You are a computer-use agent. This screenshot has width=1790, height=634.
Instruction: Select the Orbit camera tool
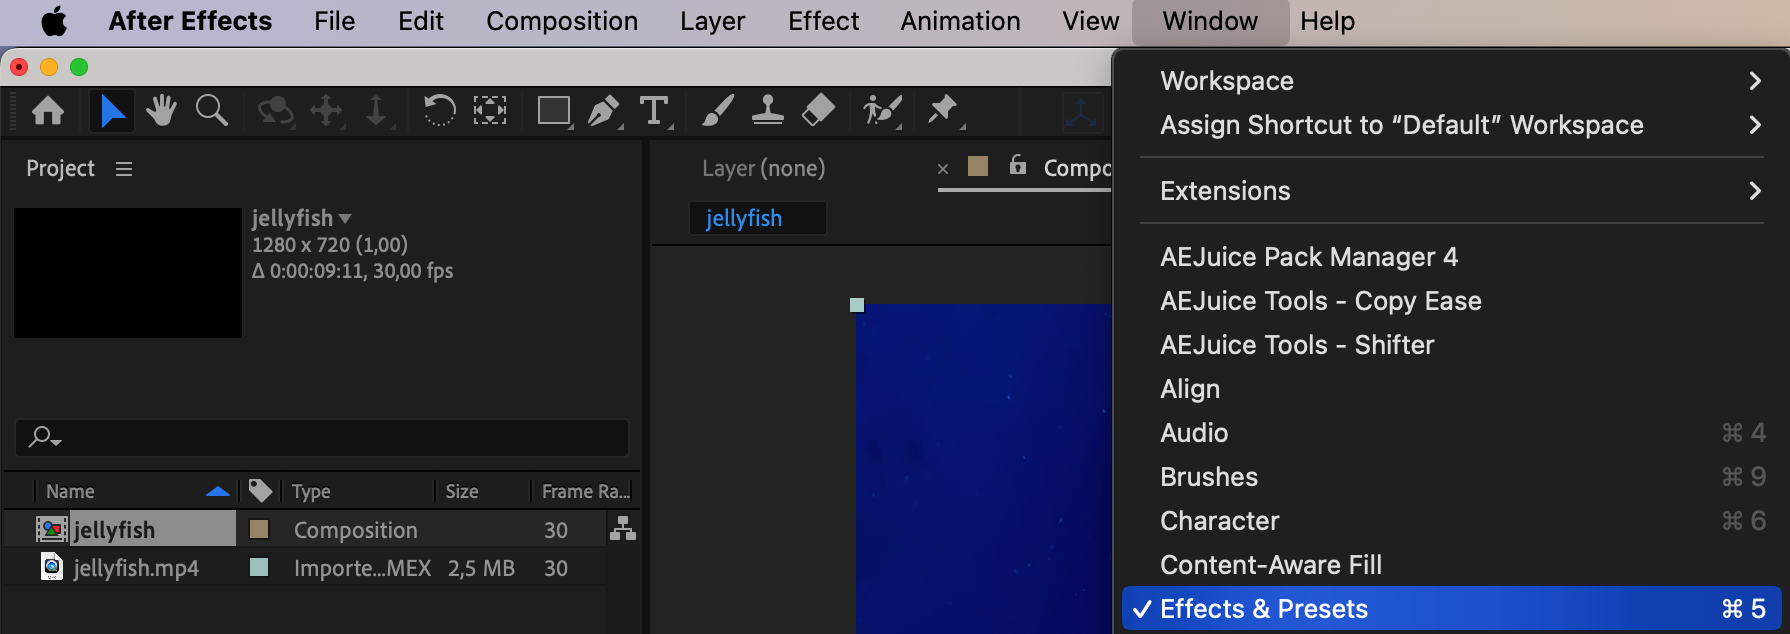tap(275, 111)
